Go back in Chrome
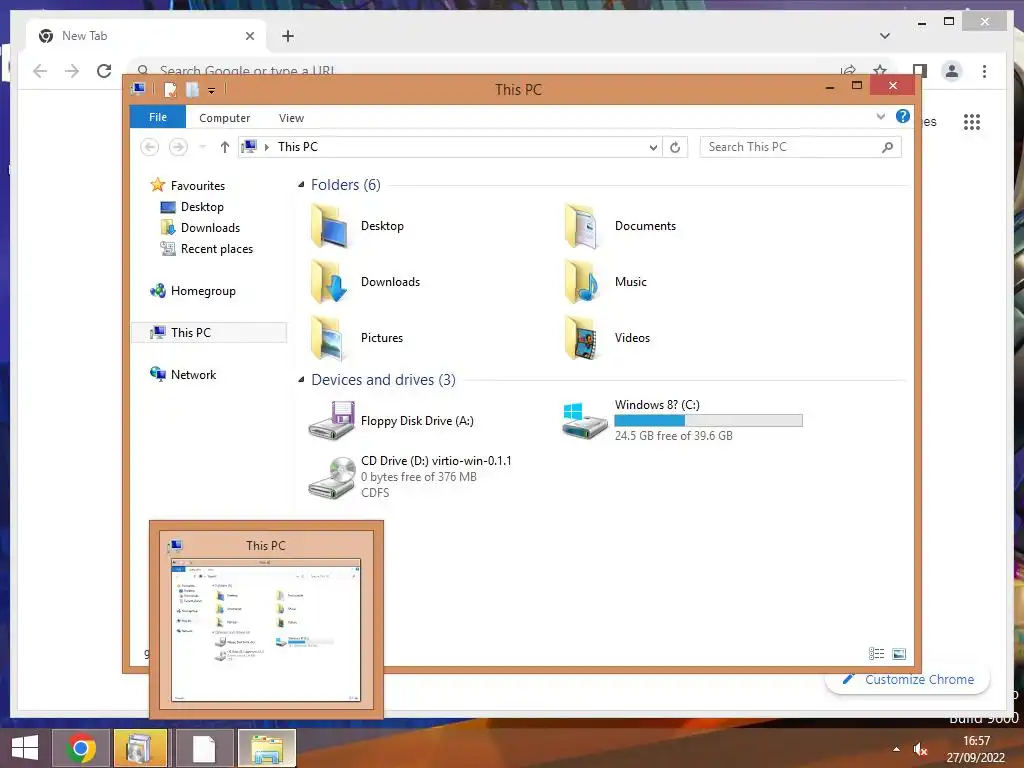 click(x=40, y=71)
